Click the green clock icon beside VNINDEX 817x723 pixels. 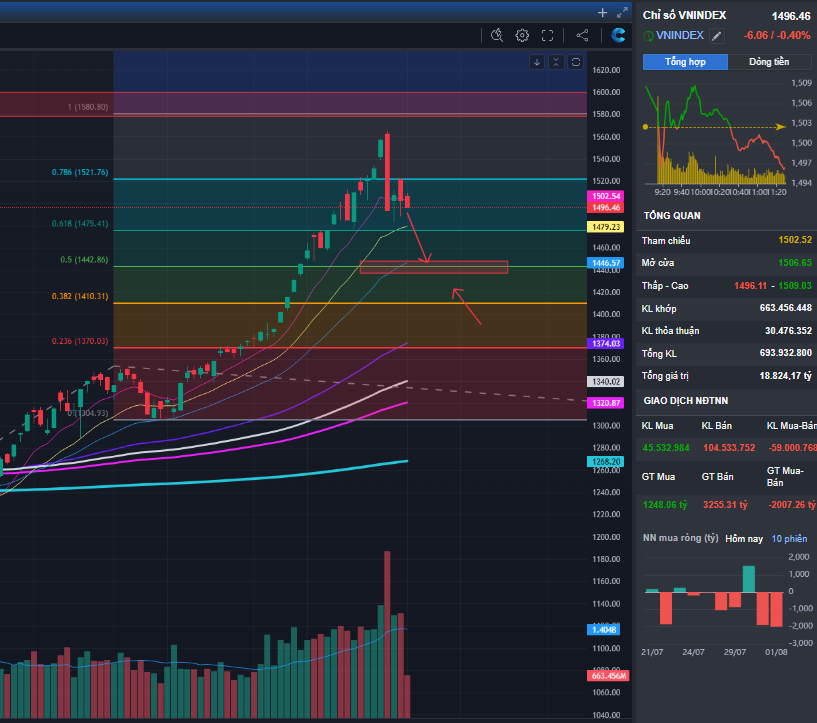pyautogui.click(x=648, y=36)
